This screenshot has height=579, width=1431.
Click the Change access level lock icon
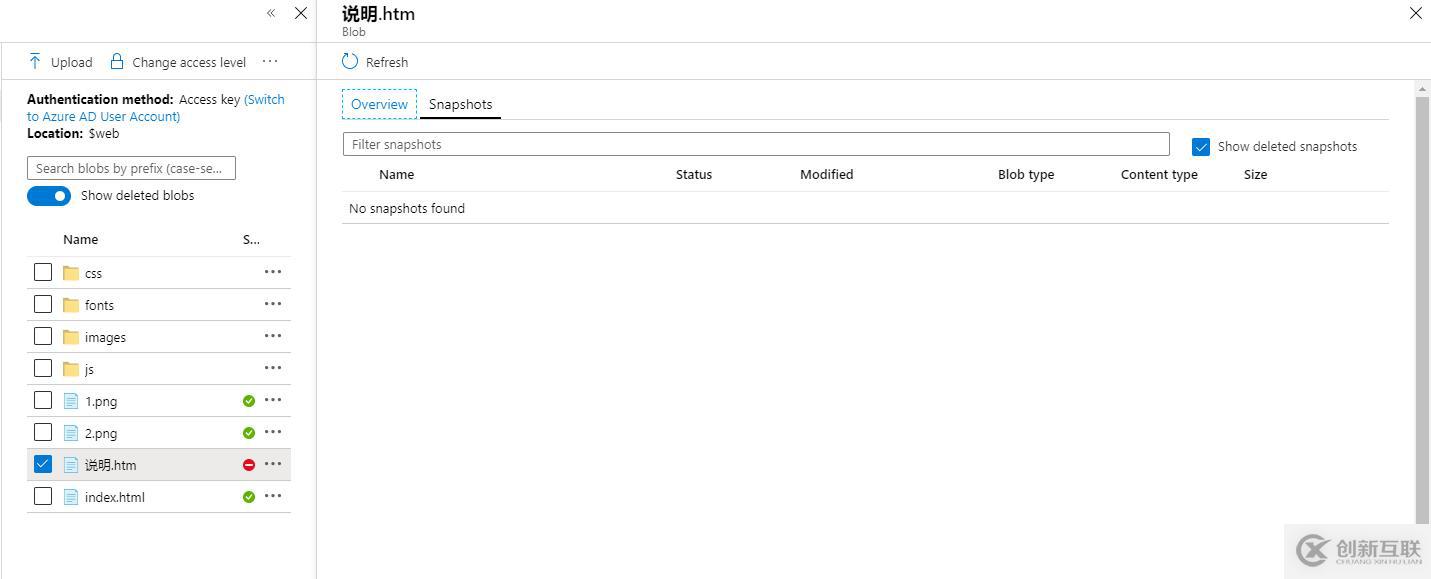(117, 62)
